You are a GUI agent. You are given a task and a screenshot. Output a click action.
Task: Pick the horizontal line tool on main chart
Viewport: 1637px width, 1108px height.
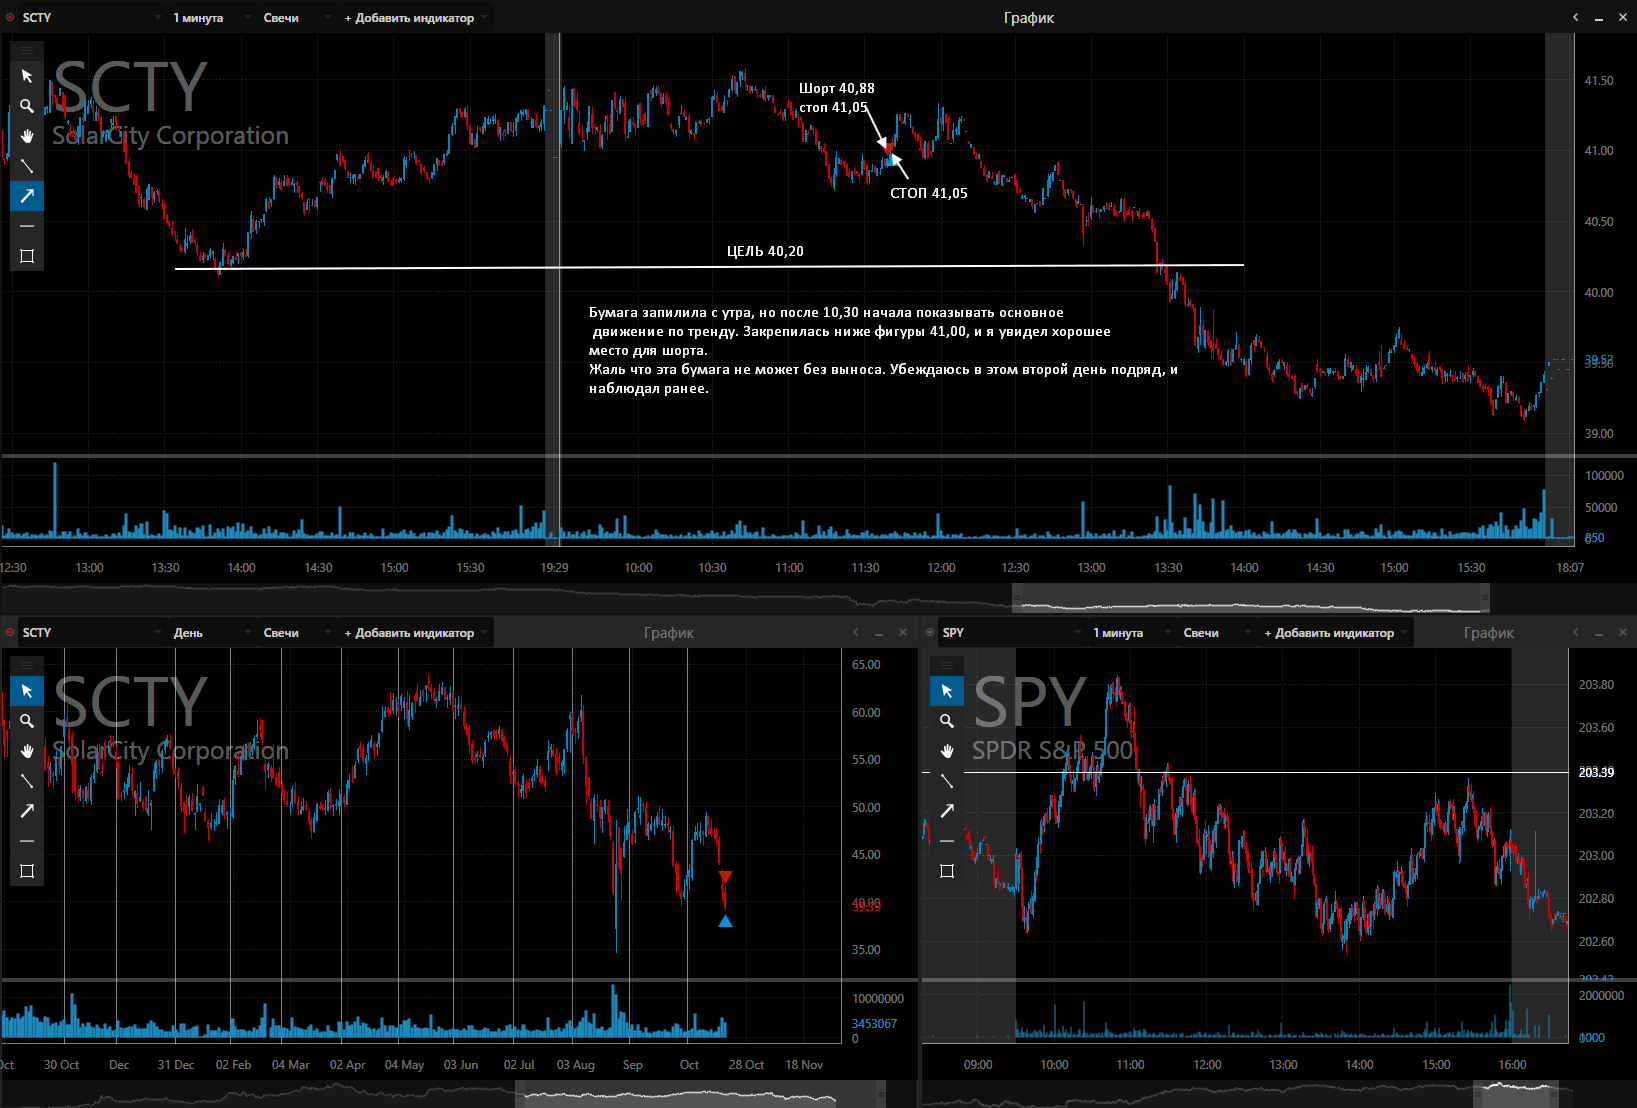(x=27, y=226)
